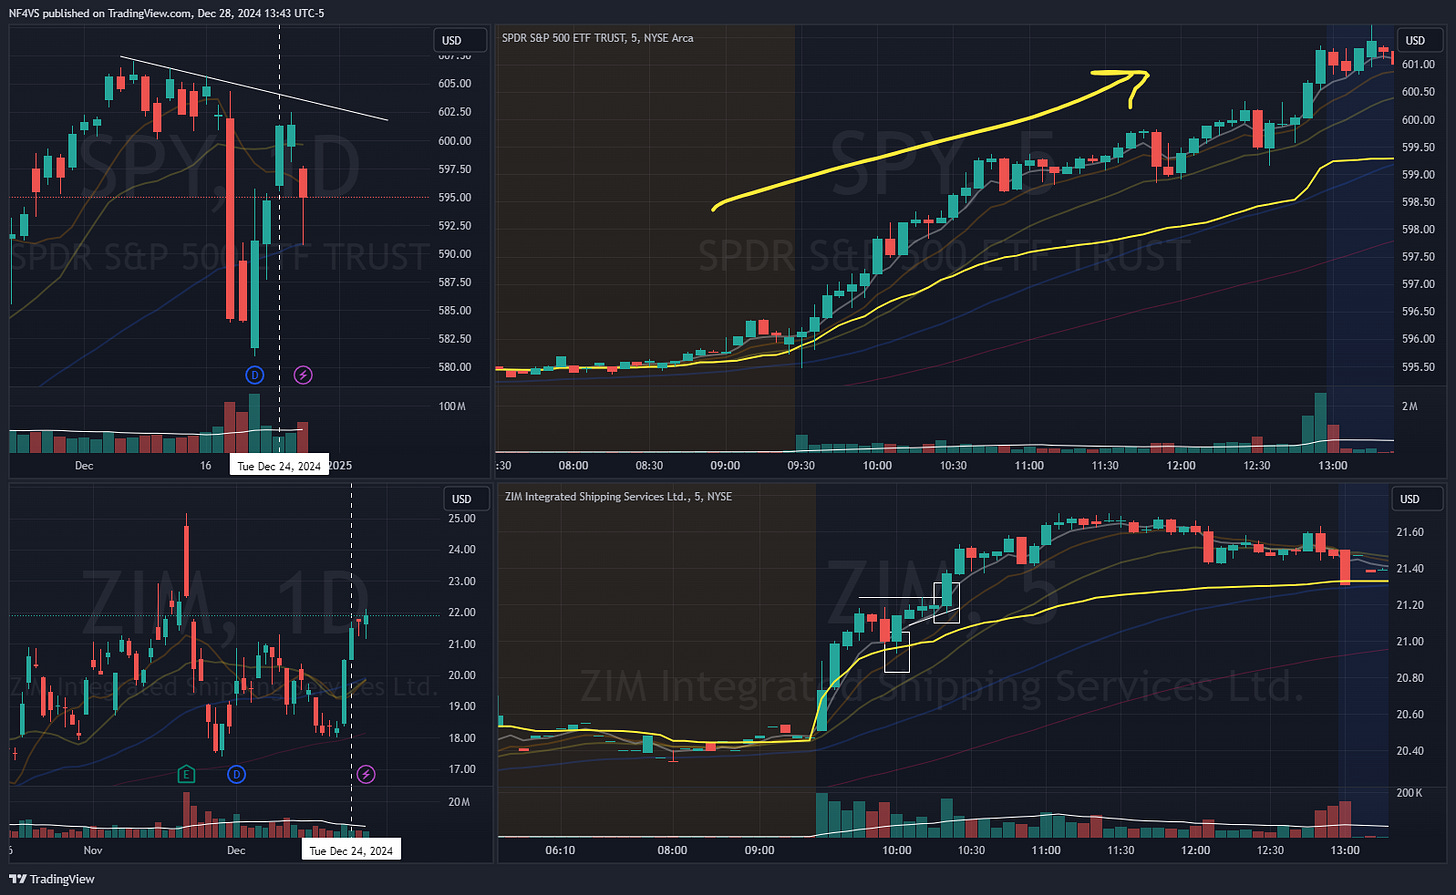Click the ZIM Integrated Shipping Services chart title
The height and width of the screenshot is (895, 1456).
[617, 496]
